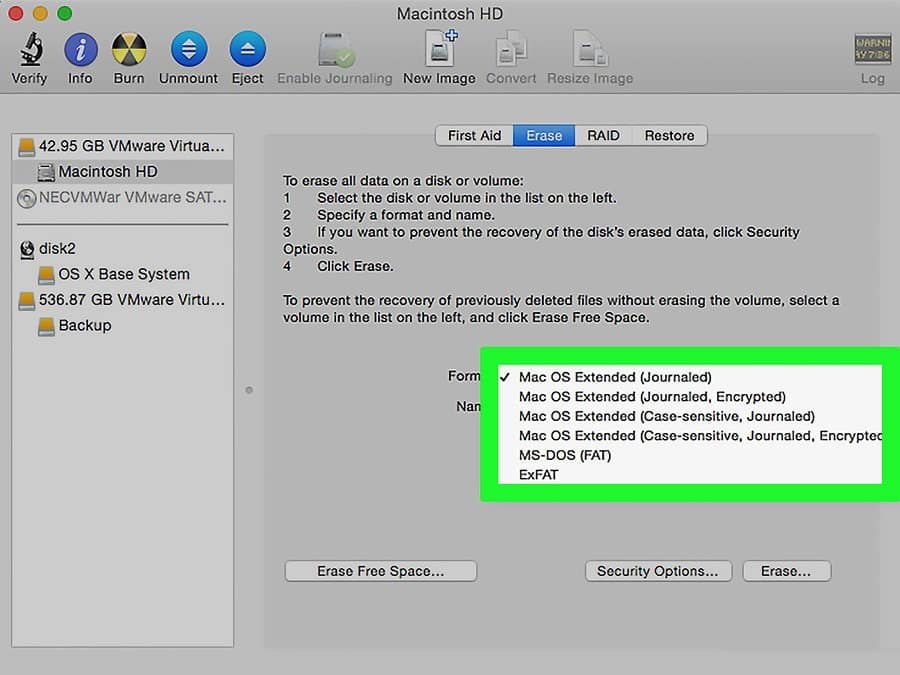Click the Verify microscope icon
The width and height of the screenshot is (900, 675).
32,49
